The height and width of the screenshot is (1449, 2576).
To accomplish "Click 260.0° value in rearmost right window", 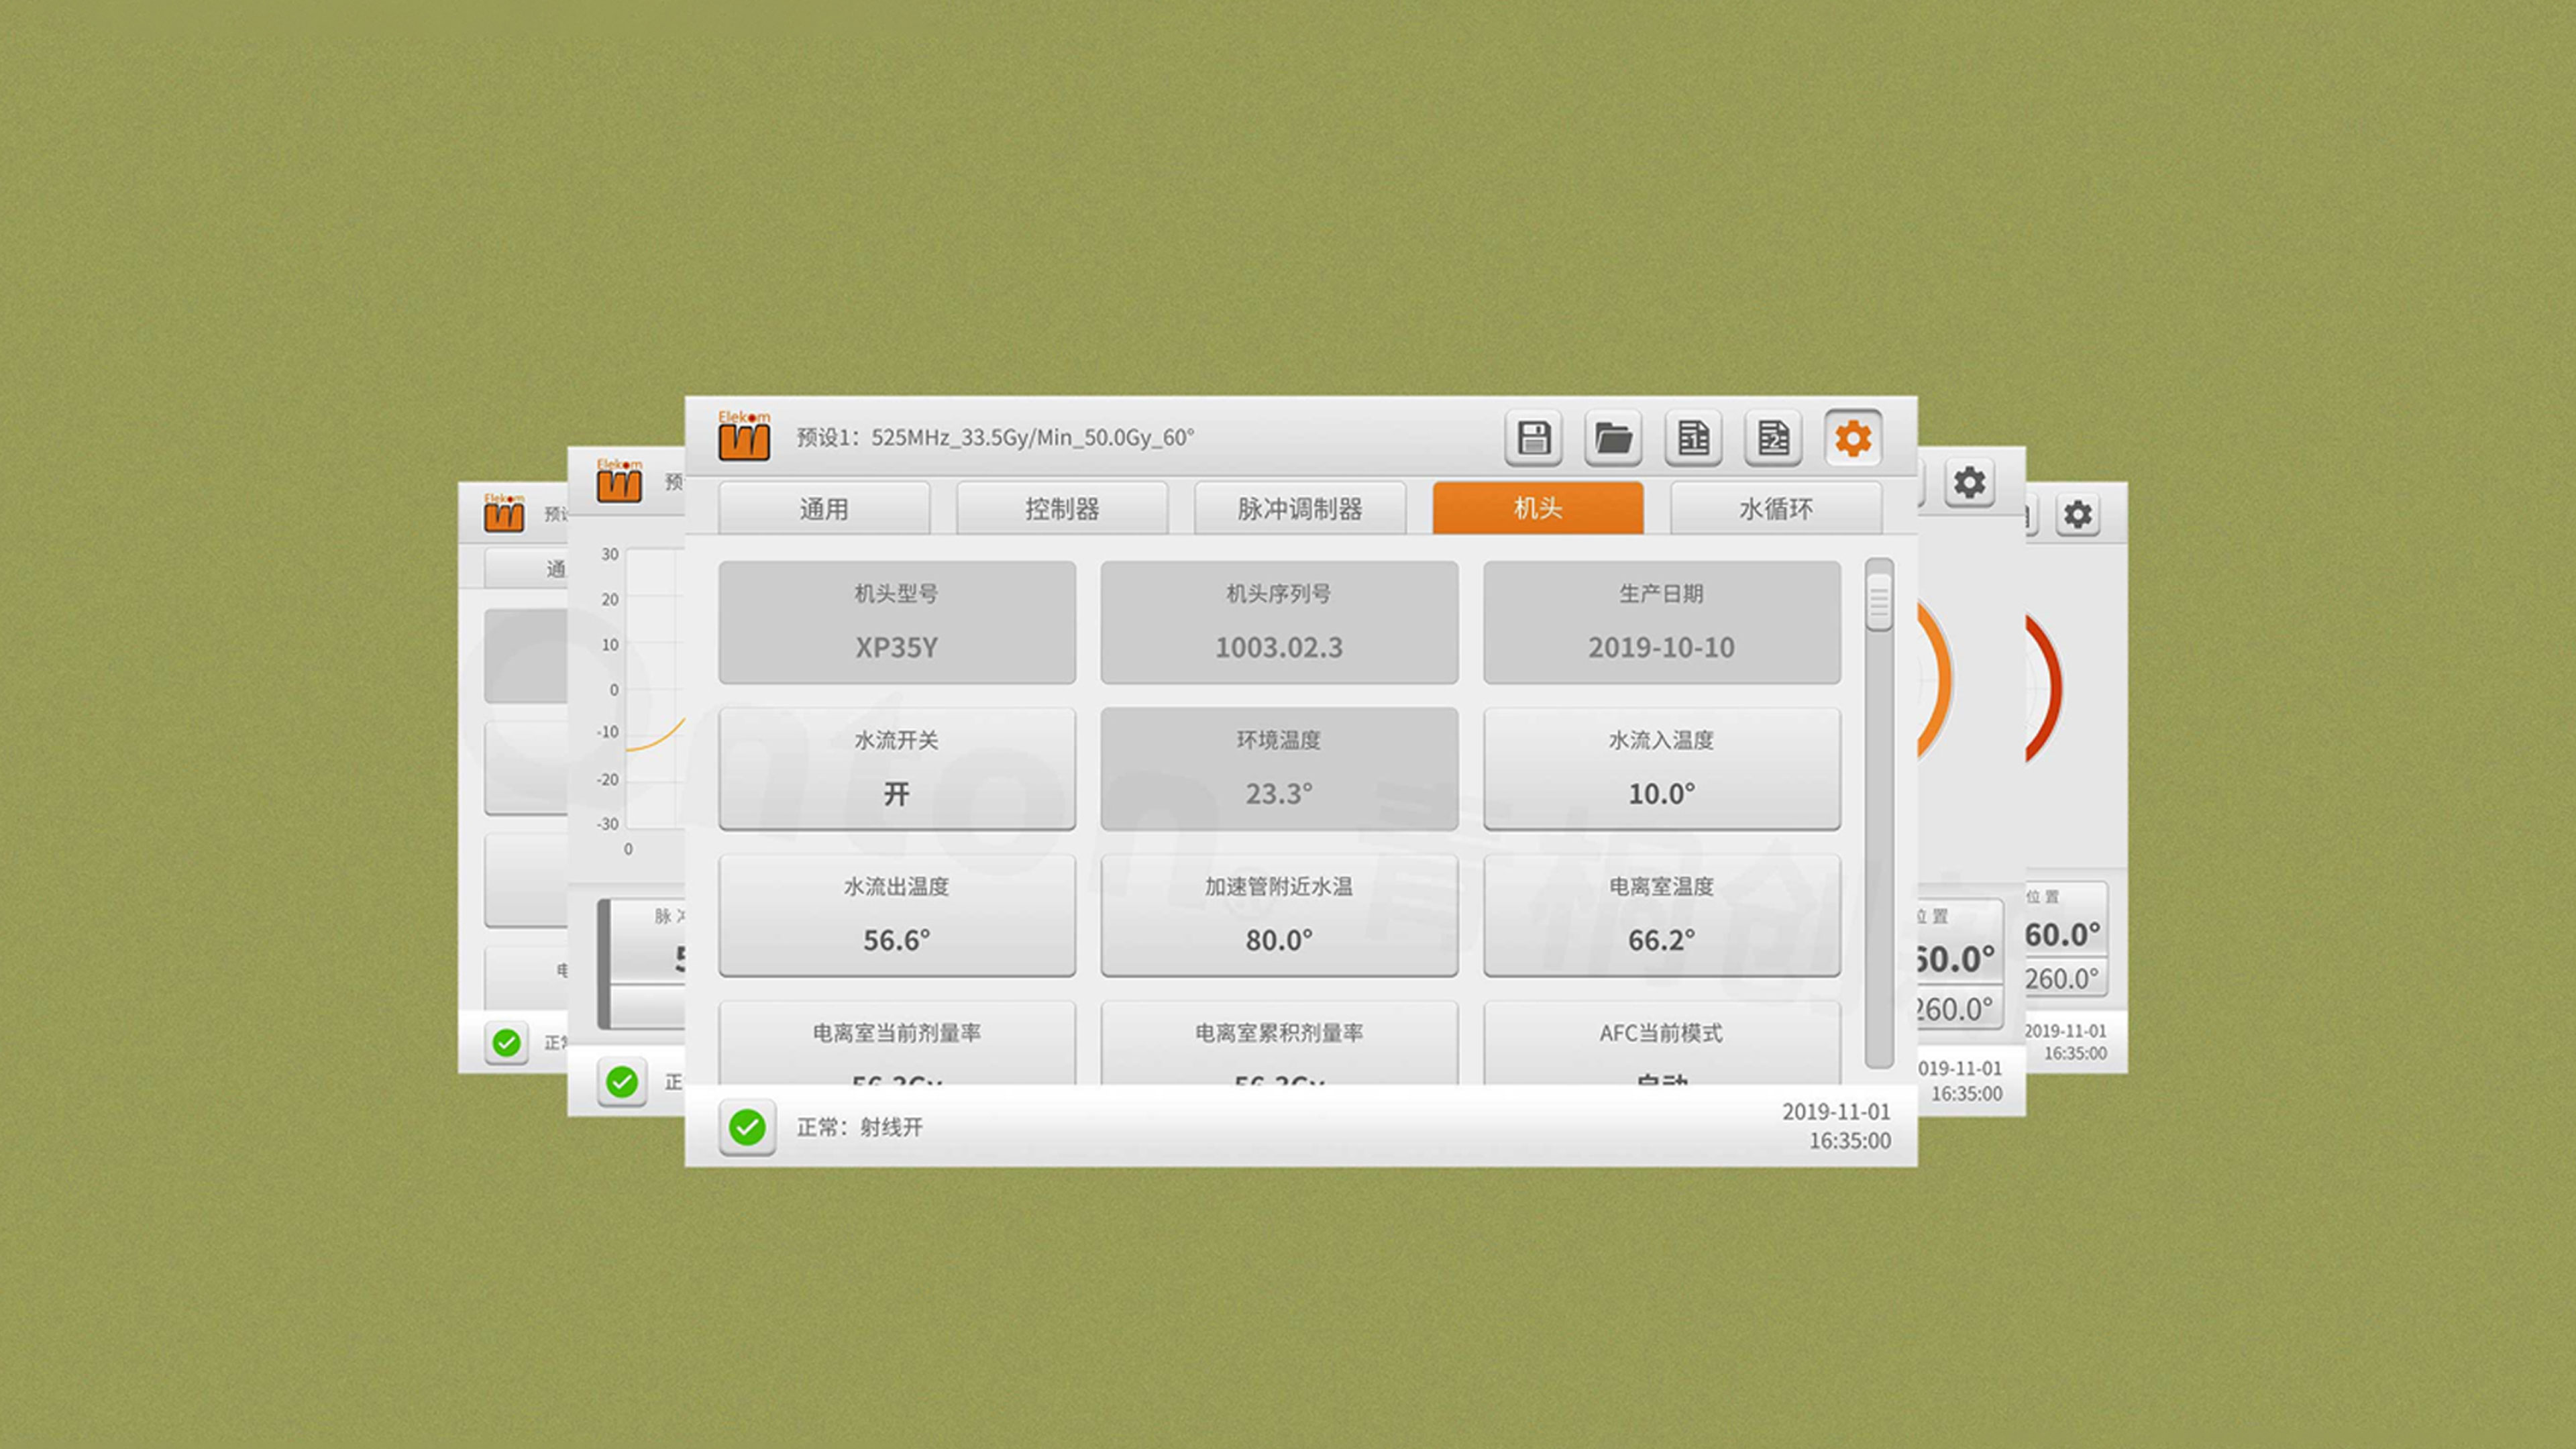I will tap(2062, 979).
